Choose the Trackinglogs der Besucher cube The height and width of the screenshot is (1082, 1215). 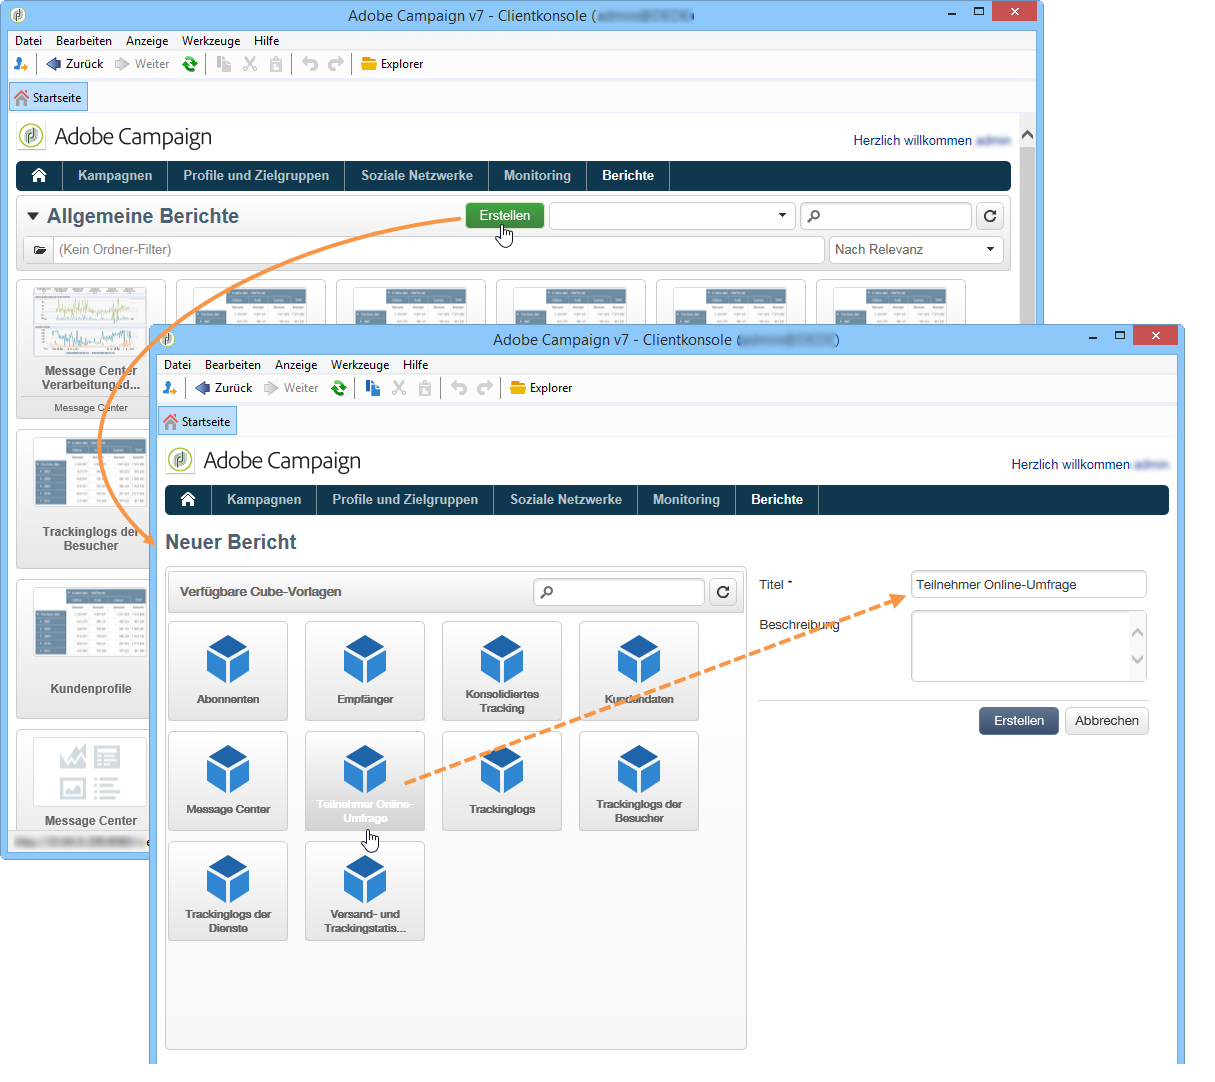(x=639, y=781)
